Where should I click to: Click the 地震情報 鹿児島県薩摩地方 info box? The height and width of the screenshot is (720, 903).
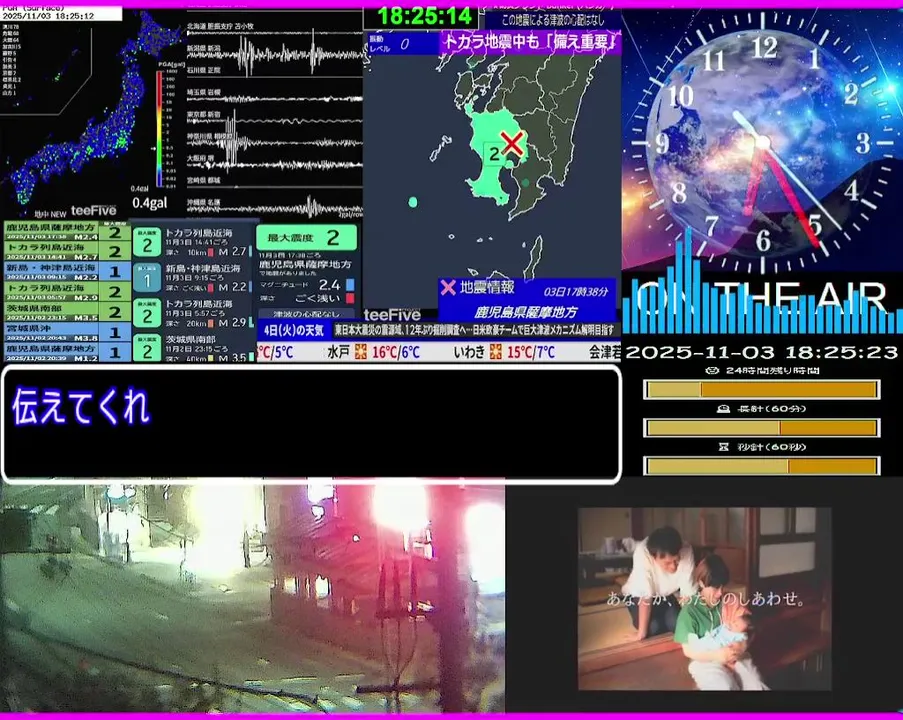click(x=527, y=300)
